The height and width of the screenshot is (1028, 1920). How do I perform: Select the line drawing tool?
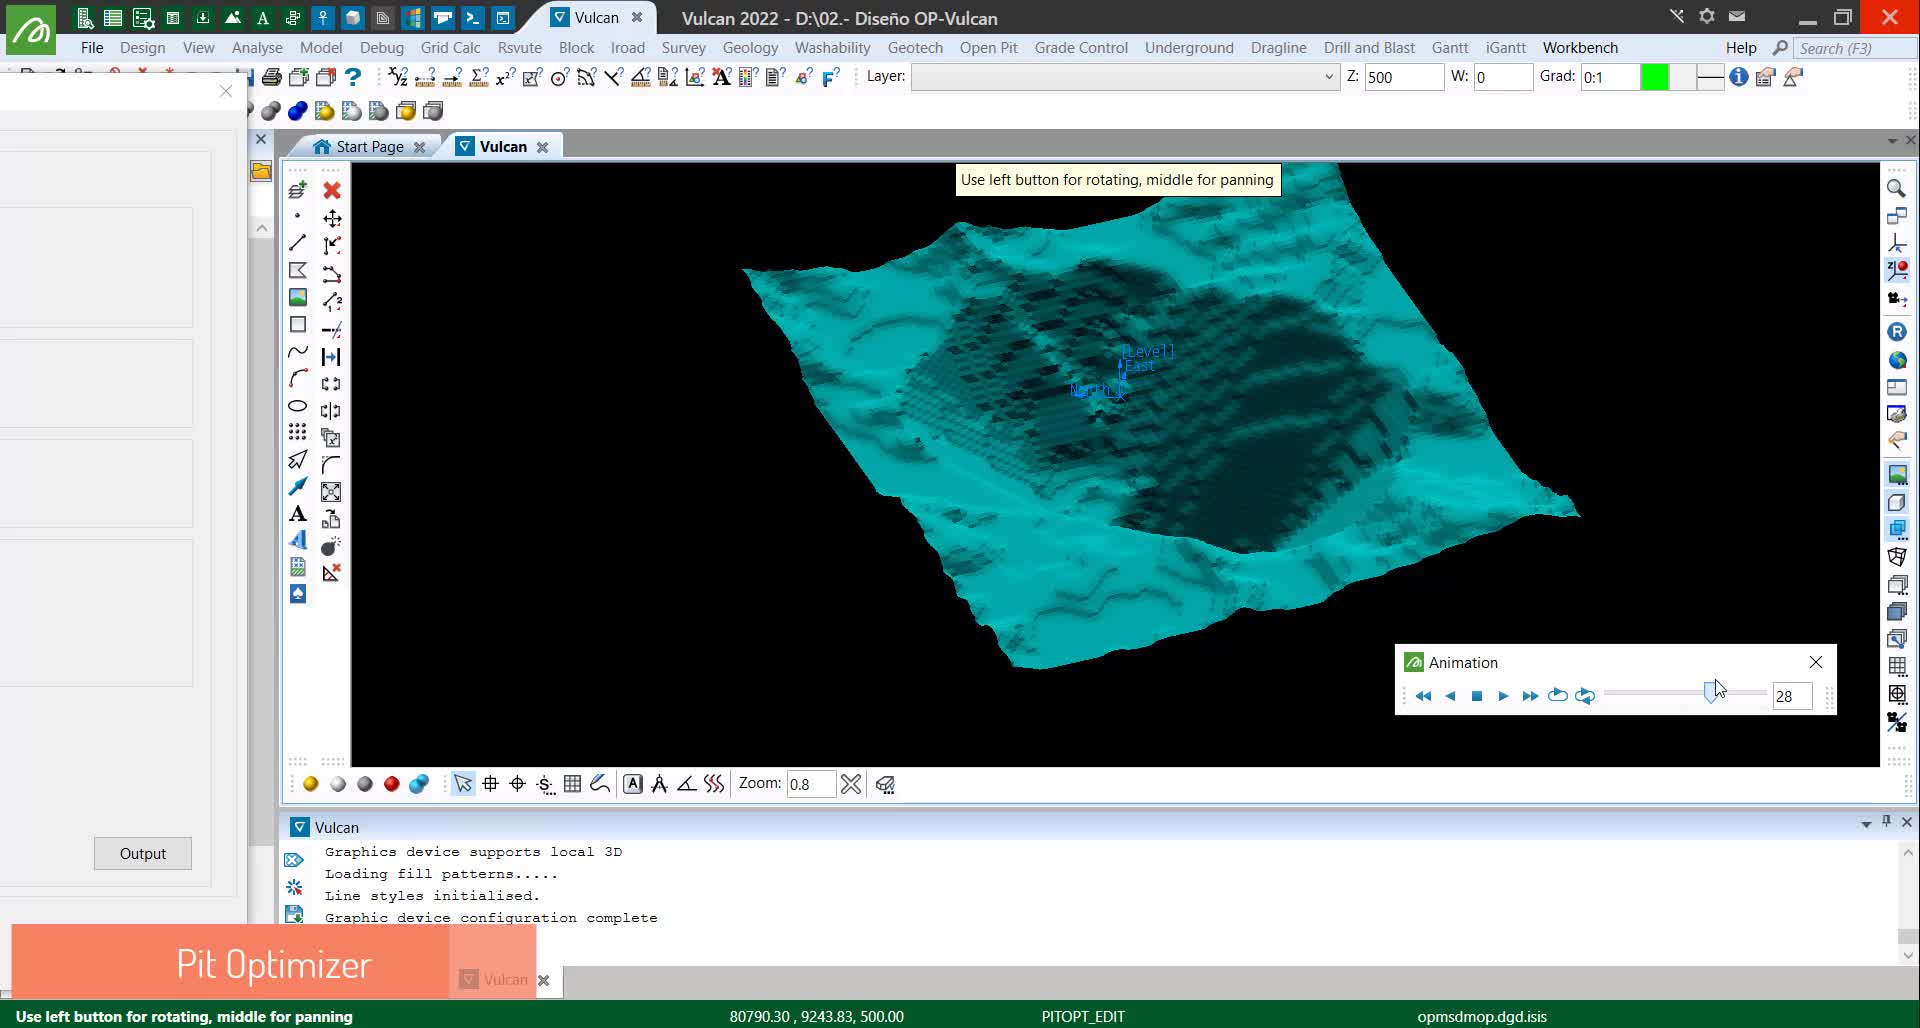click(298, 243)
